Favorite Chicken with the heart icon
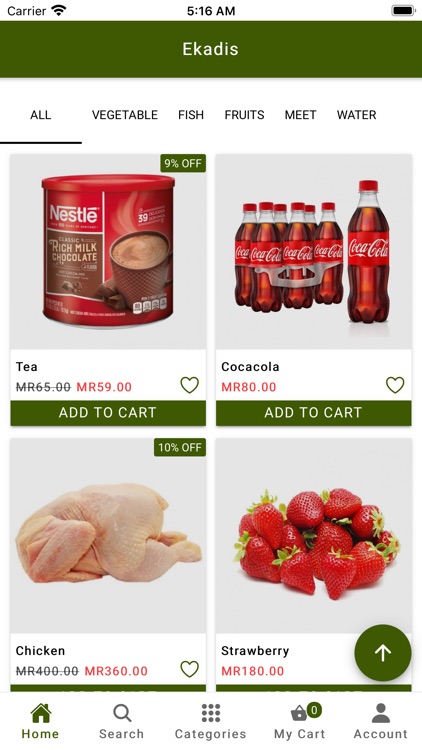The height and width of the screenshot is (750, 422). 189,669
